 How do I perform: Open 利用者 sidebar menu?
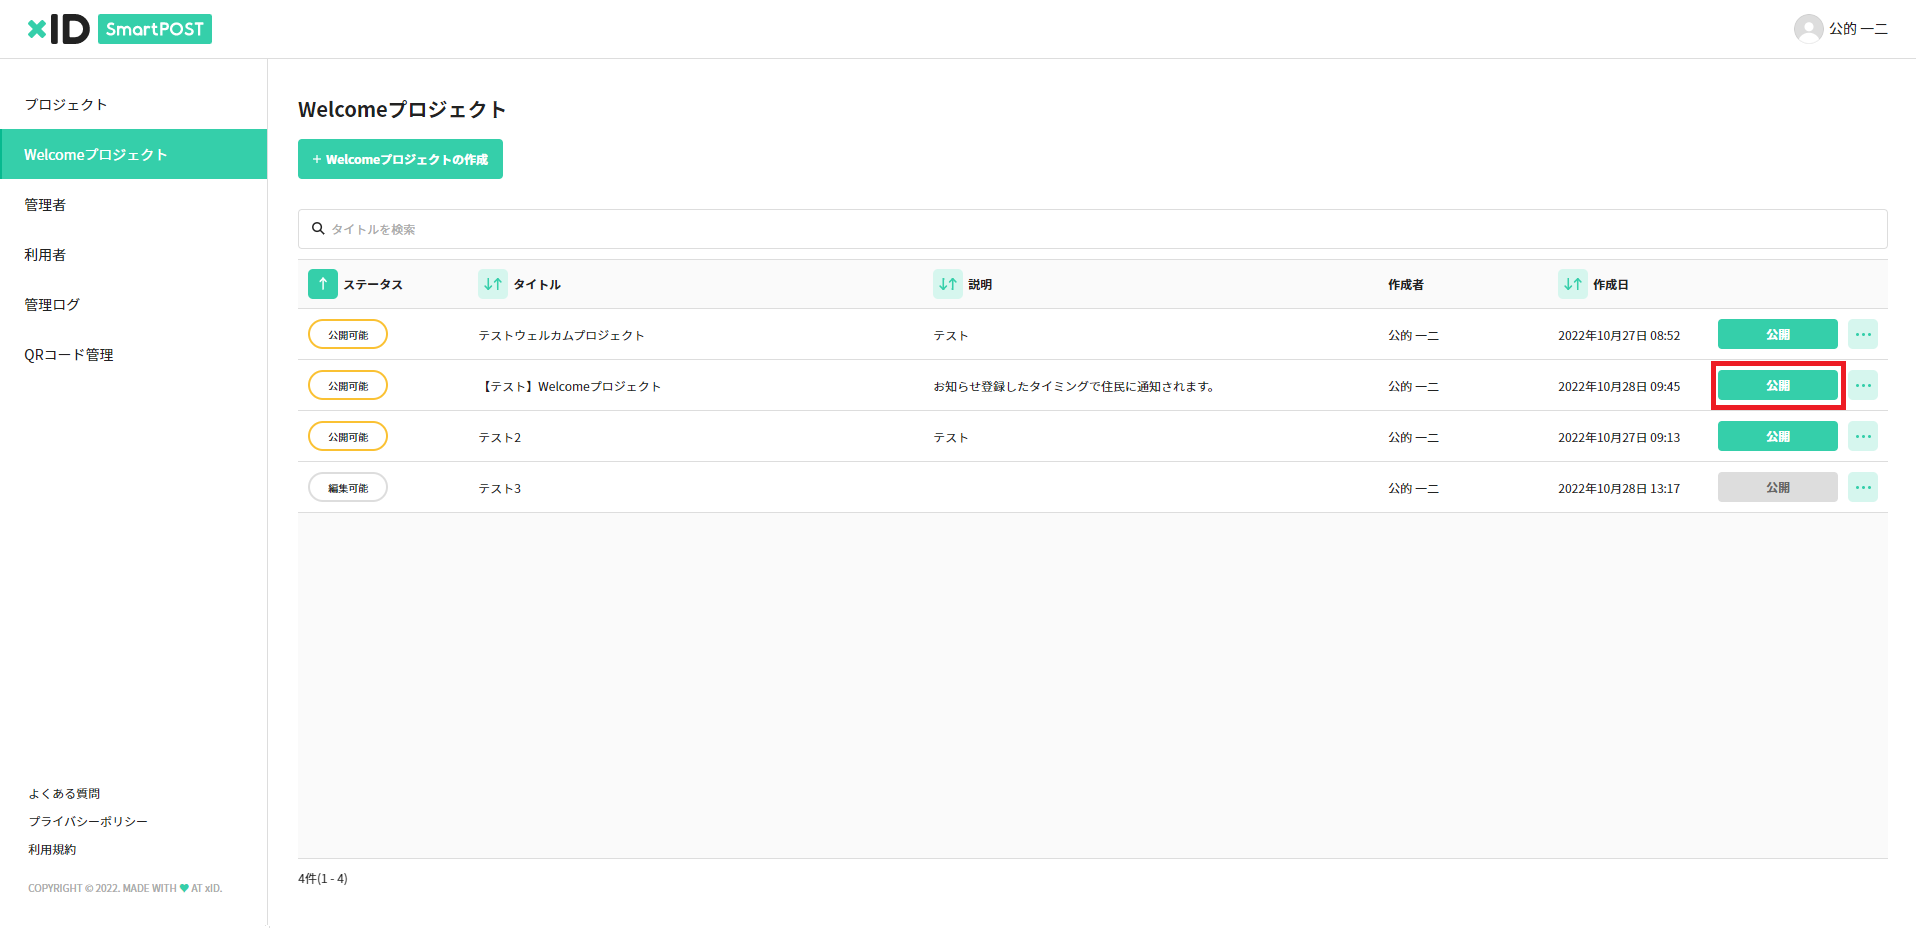tap(134, 254)
